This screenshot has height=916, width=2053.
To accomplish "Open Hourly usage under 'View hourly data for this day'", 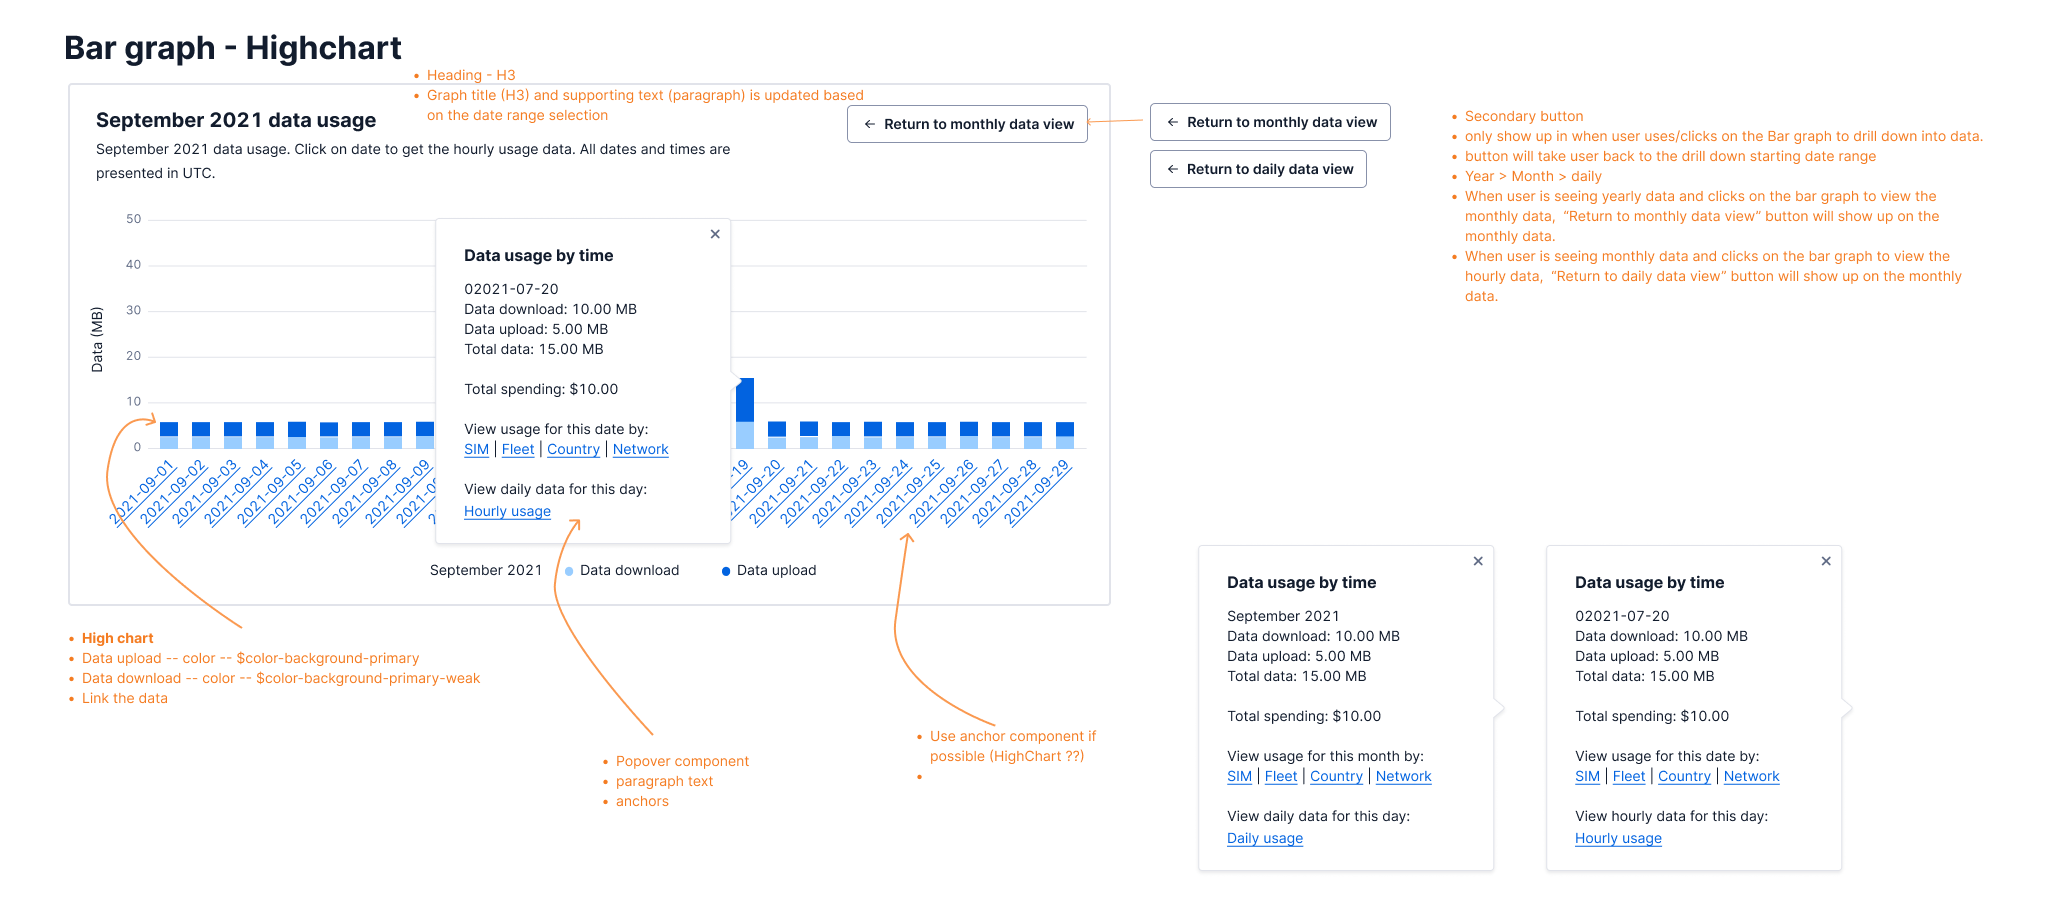I will tap(1617, 838).
